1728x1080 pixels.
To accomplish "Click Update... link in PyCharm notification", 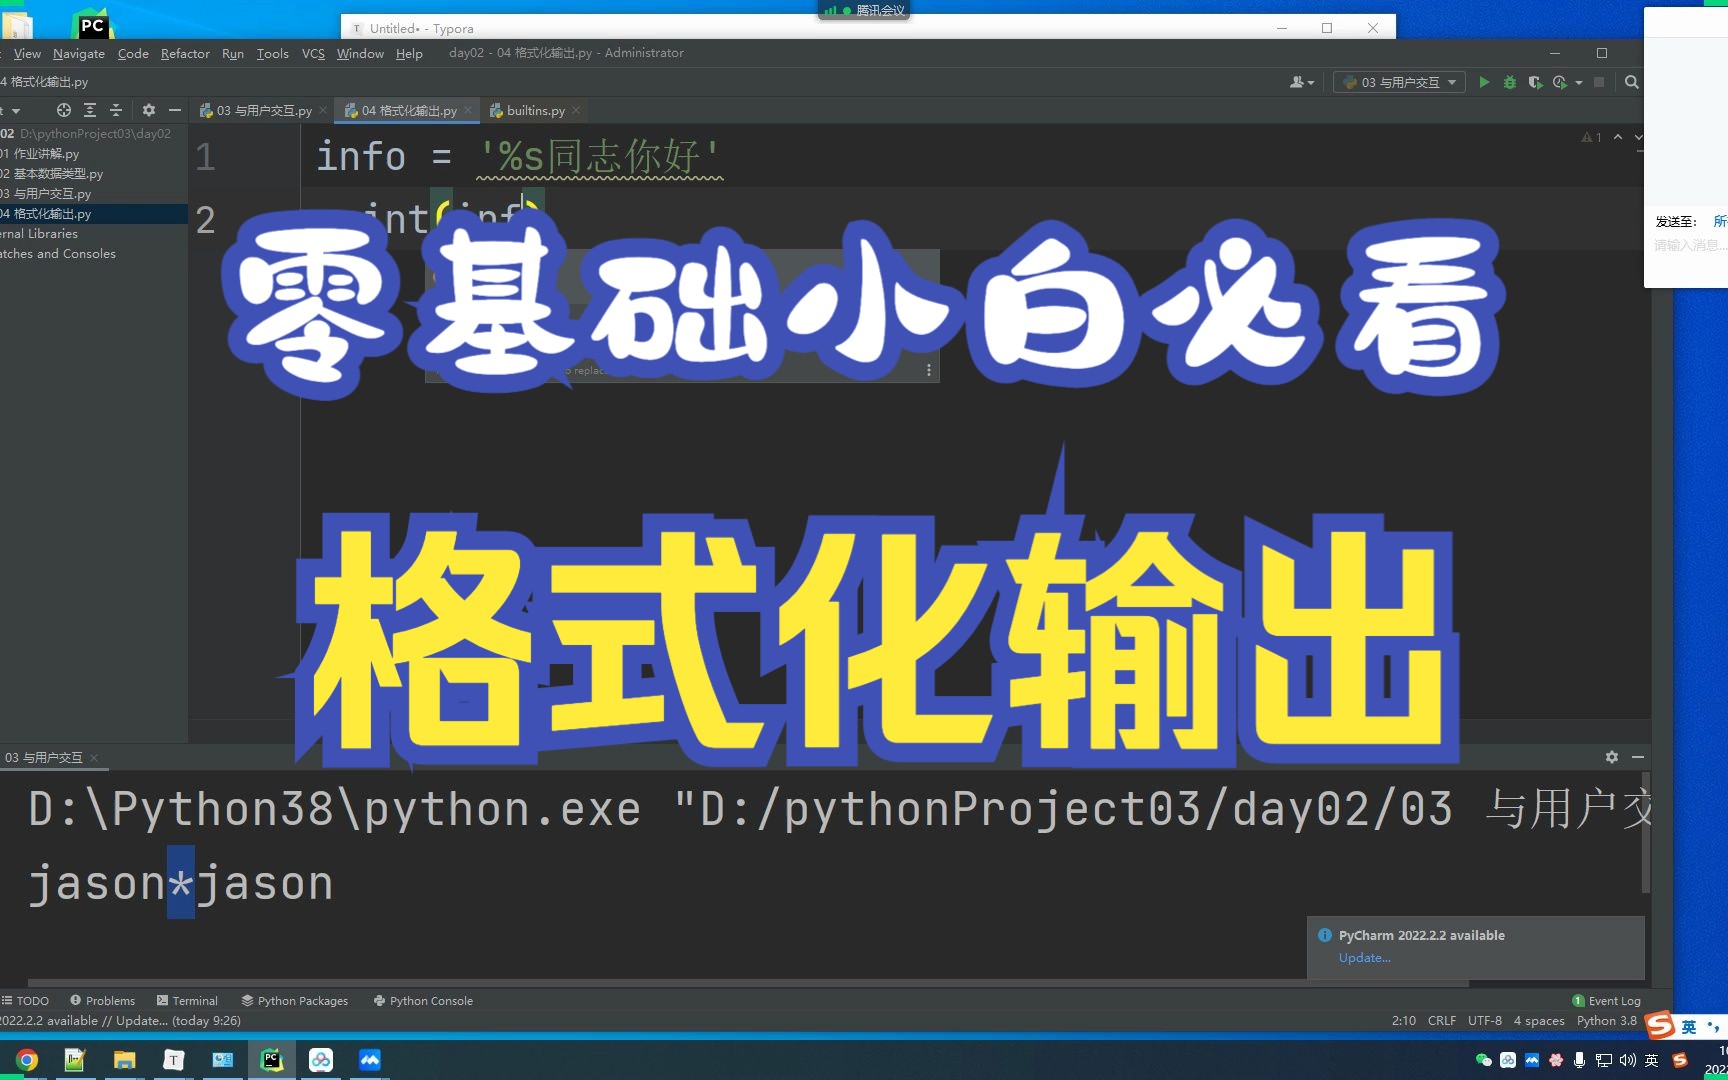I will pyautogui.click(x=1364, y=957).
